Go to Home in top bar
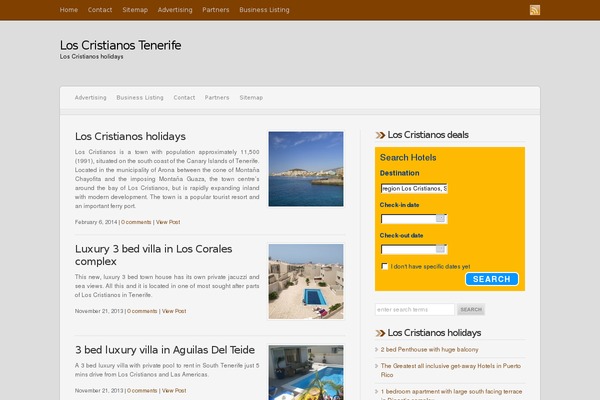600x400 pixels. 68,10
